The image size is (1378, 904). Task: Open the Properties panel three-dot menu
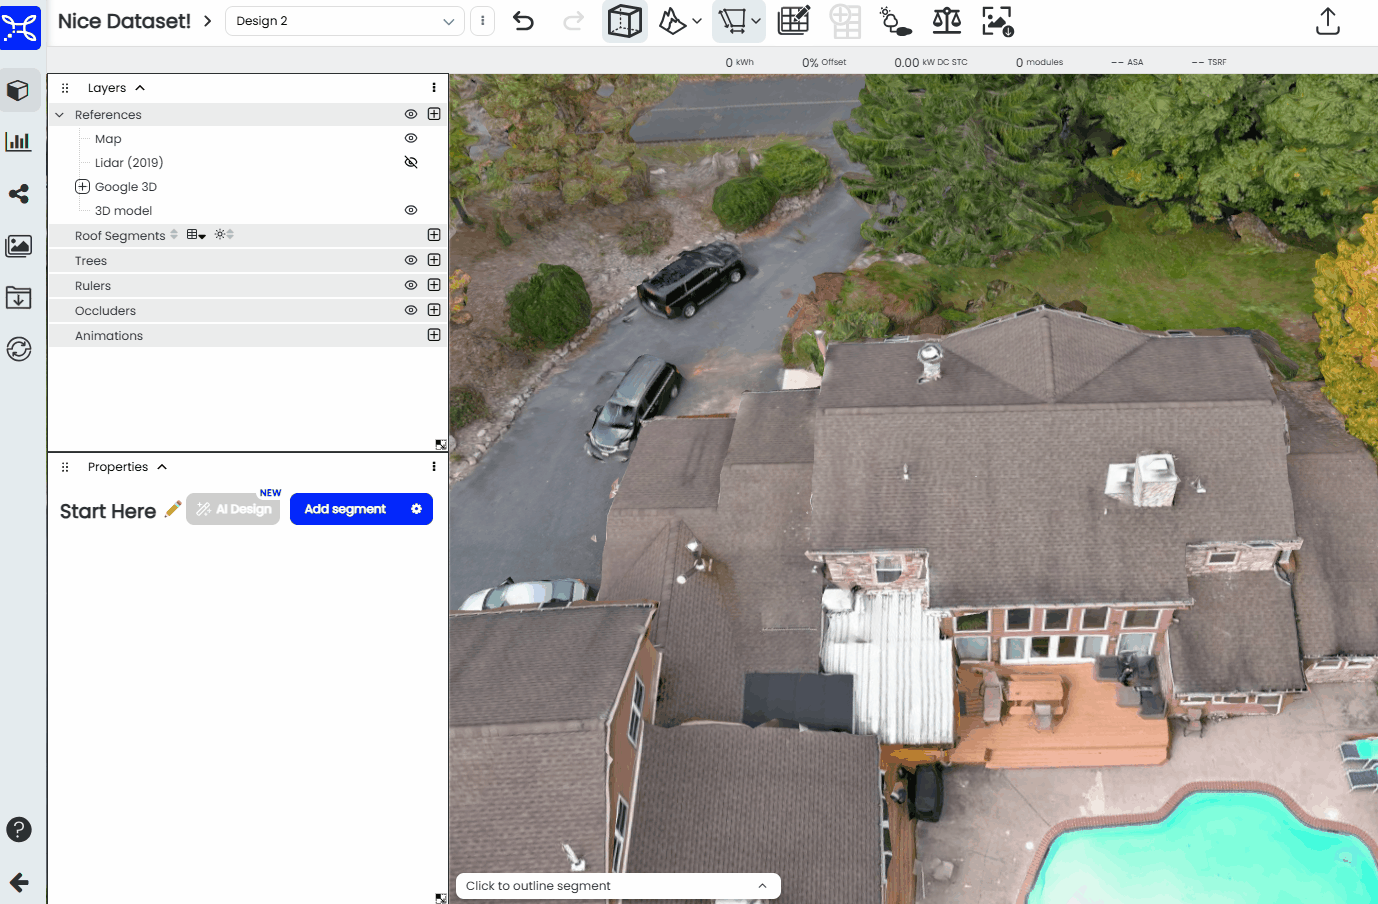click(434, 467)
